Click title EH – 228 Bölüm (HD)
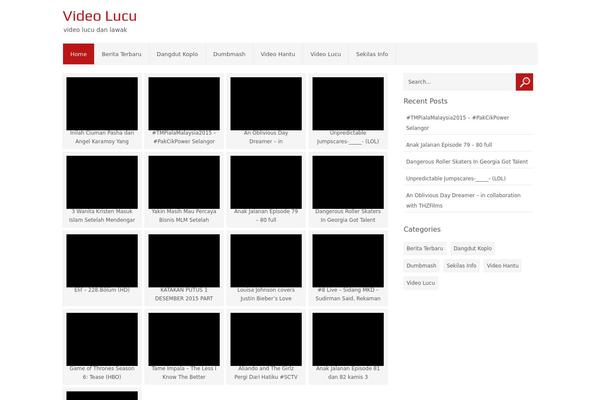Image resolution: width=600 pixels, height=400 pixels. pos(102,290)
